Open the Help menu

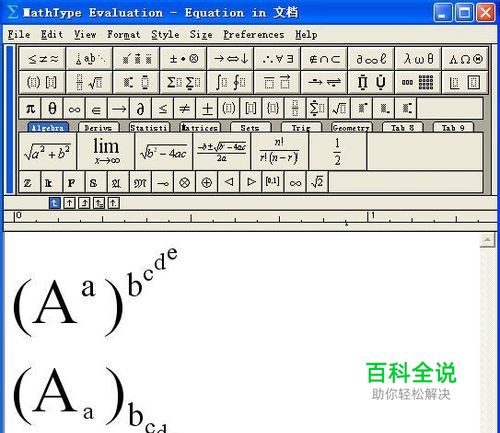click(306, 35)
